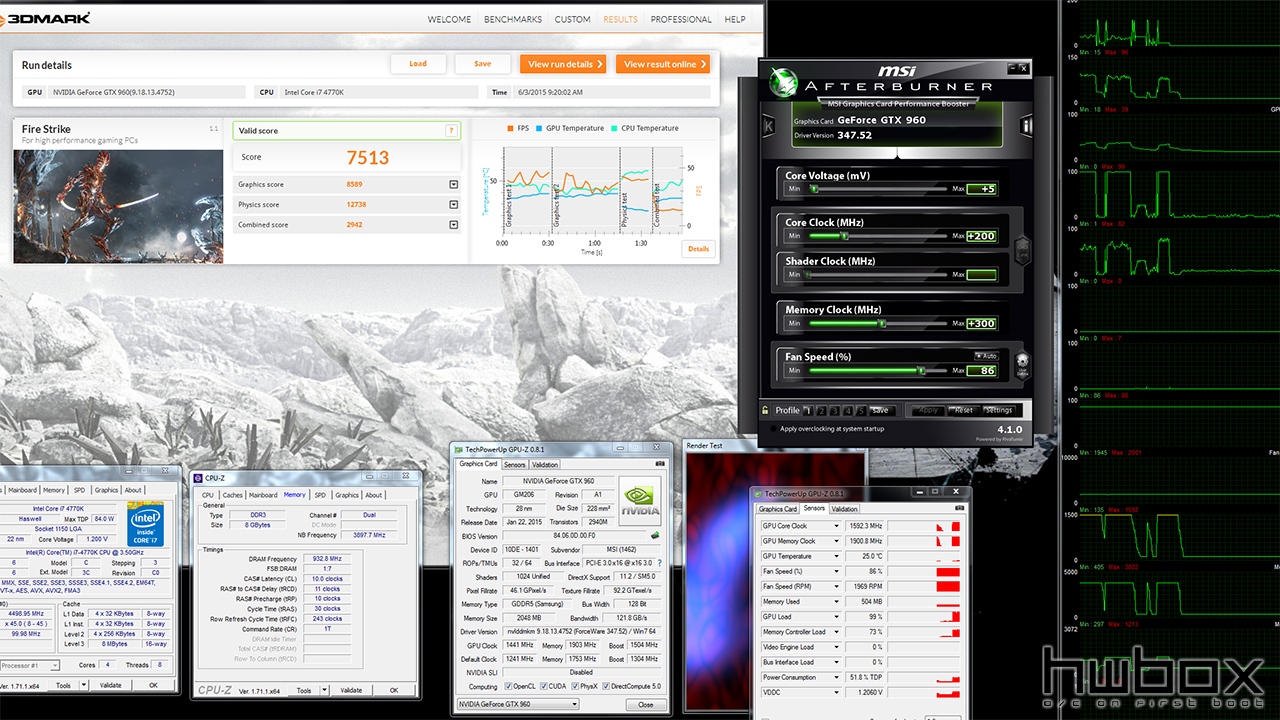Switch to the Caches tab in CPU-Z
The height and width of the screenshot is (720, 1280).
tap(232, 495)
